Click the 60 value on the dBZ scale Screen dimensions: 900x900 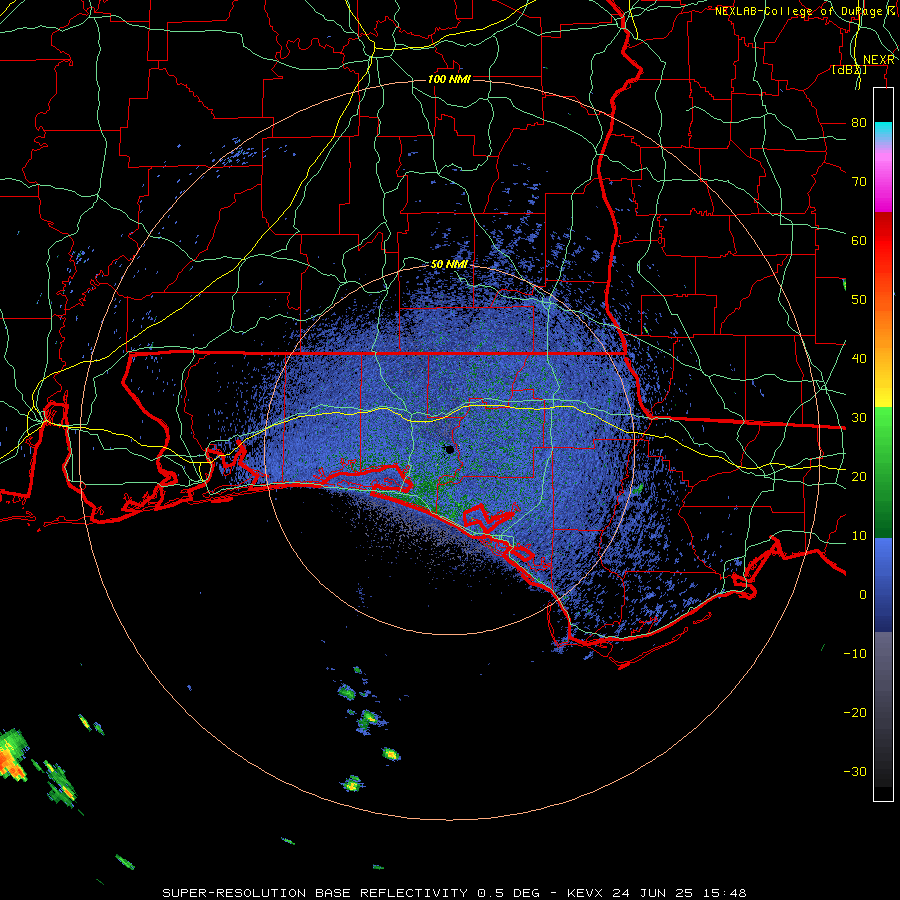[859, 240]
